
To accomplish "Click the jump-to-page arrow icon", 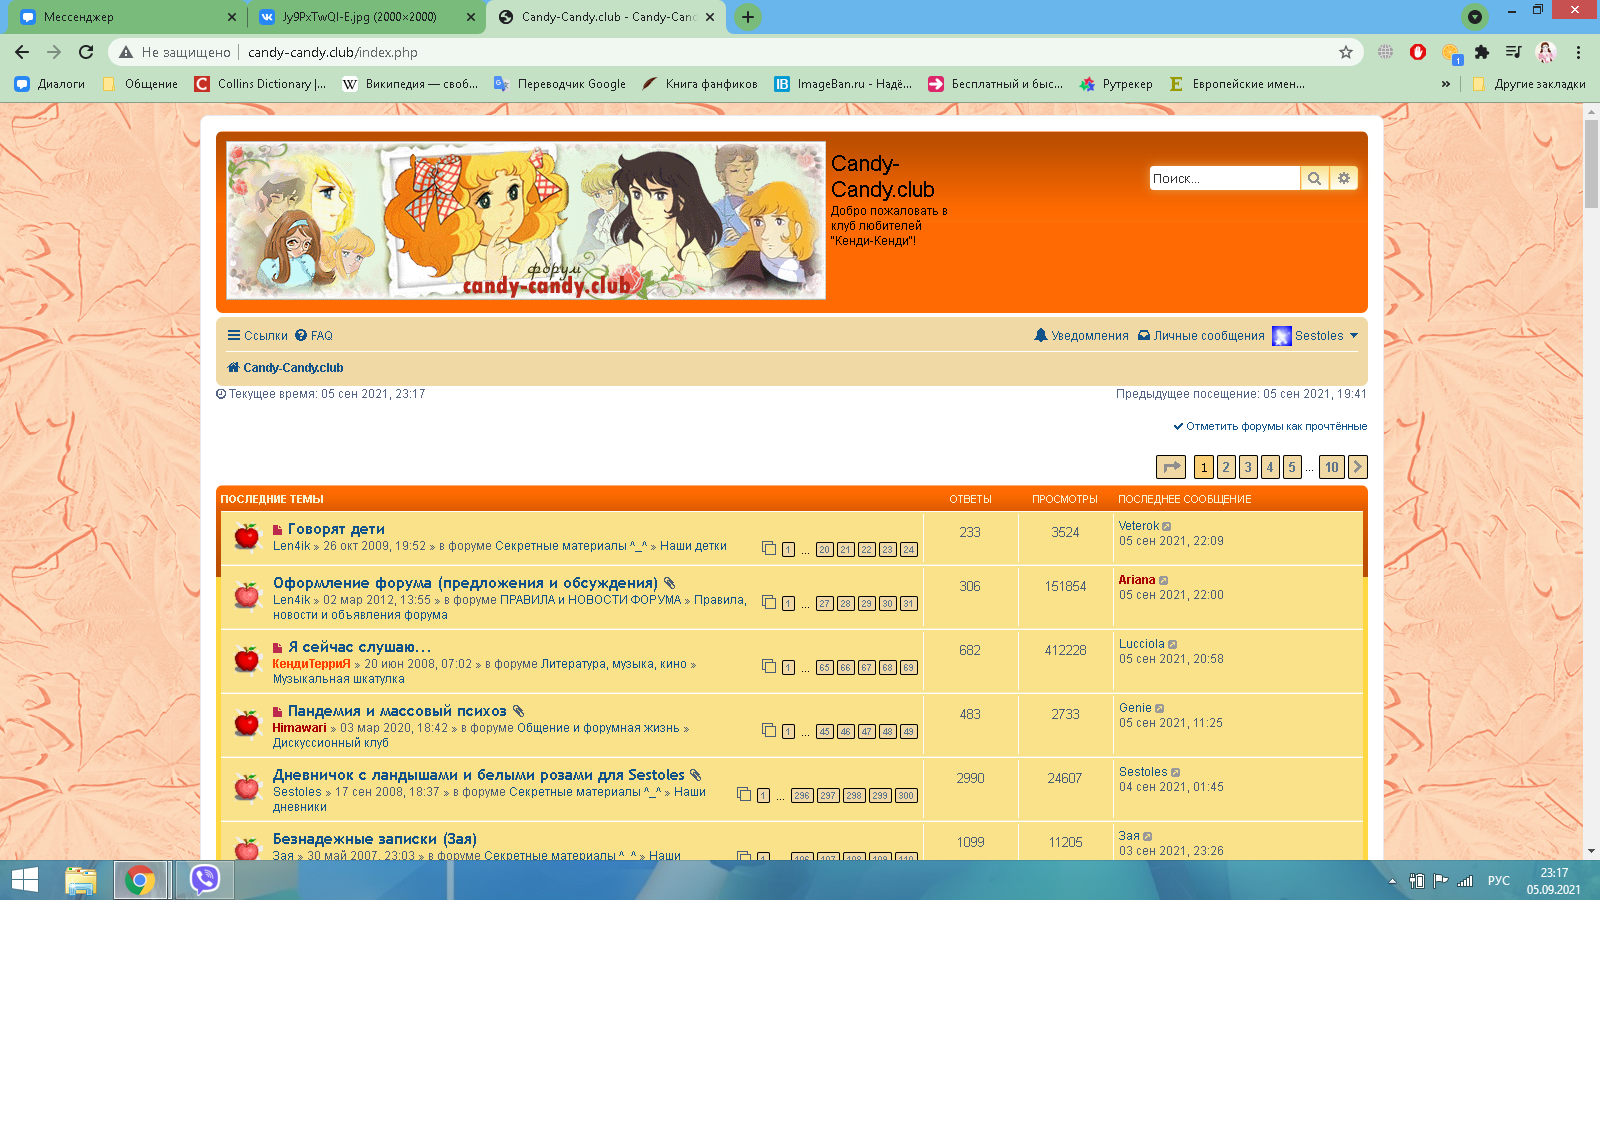I will pyautogui.click(x=1170, y=467).
